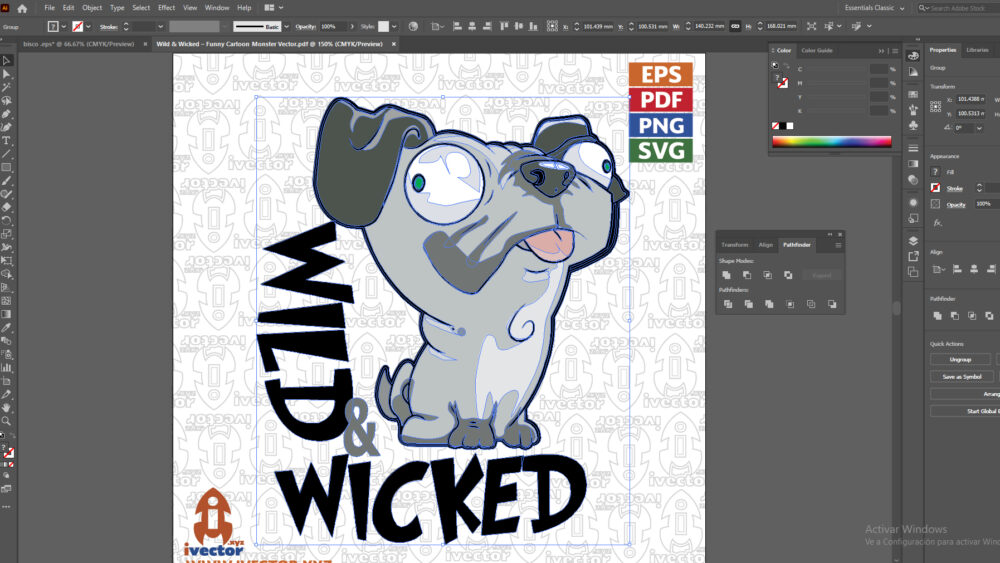This screenshot has height=563, width=1000.
Task: Click the black swatch in Color panel
Action: click(x=783, y=126)
